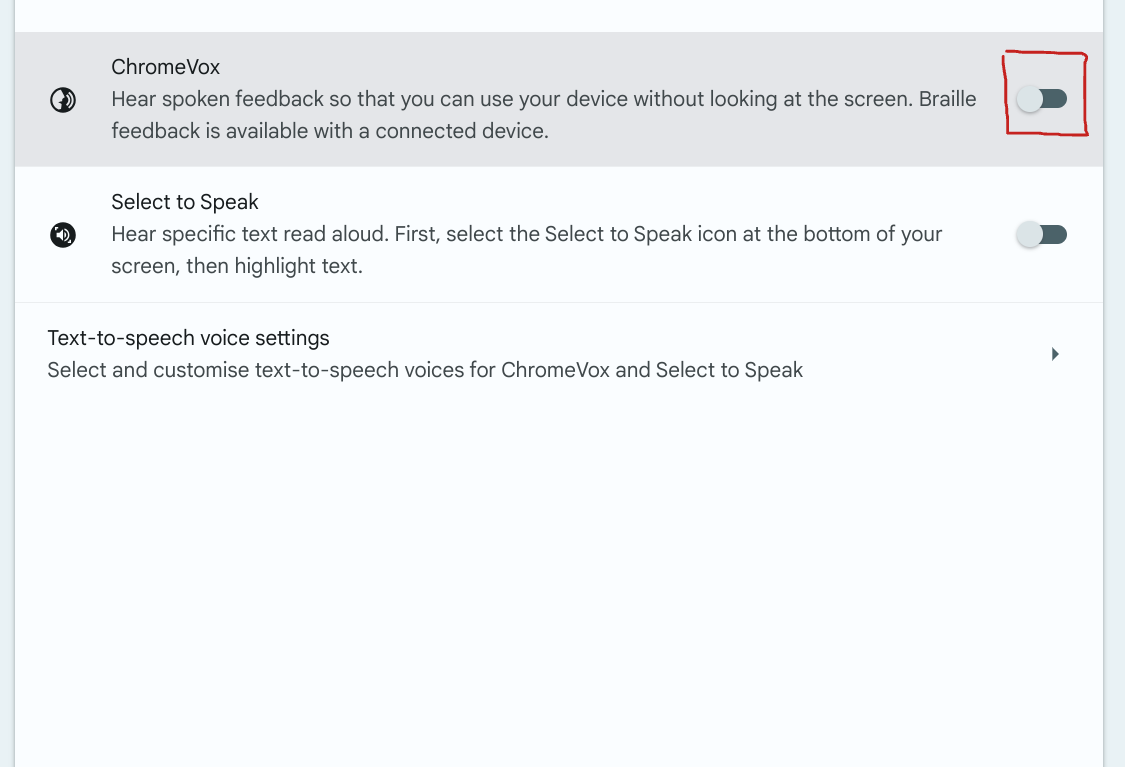The height and width of the screenshot is (767, 1125).
Task: Click the dark track of Select to Speak switch
Action: tap(1055, 235)
